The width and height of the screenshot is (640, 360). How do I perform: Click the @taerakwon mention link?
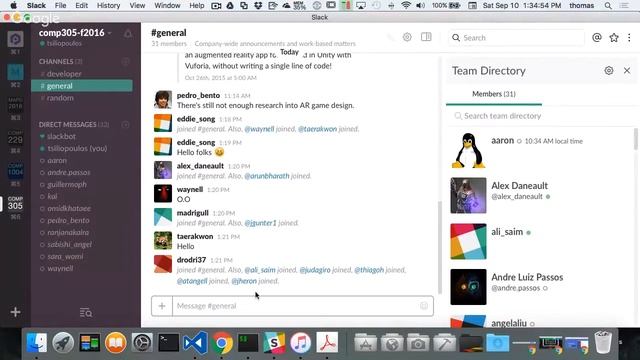click(x=317, y=129)
